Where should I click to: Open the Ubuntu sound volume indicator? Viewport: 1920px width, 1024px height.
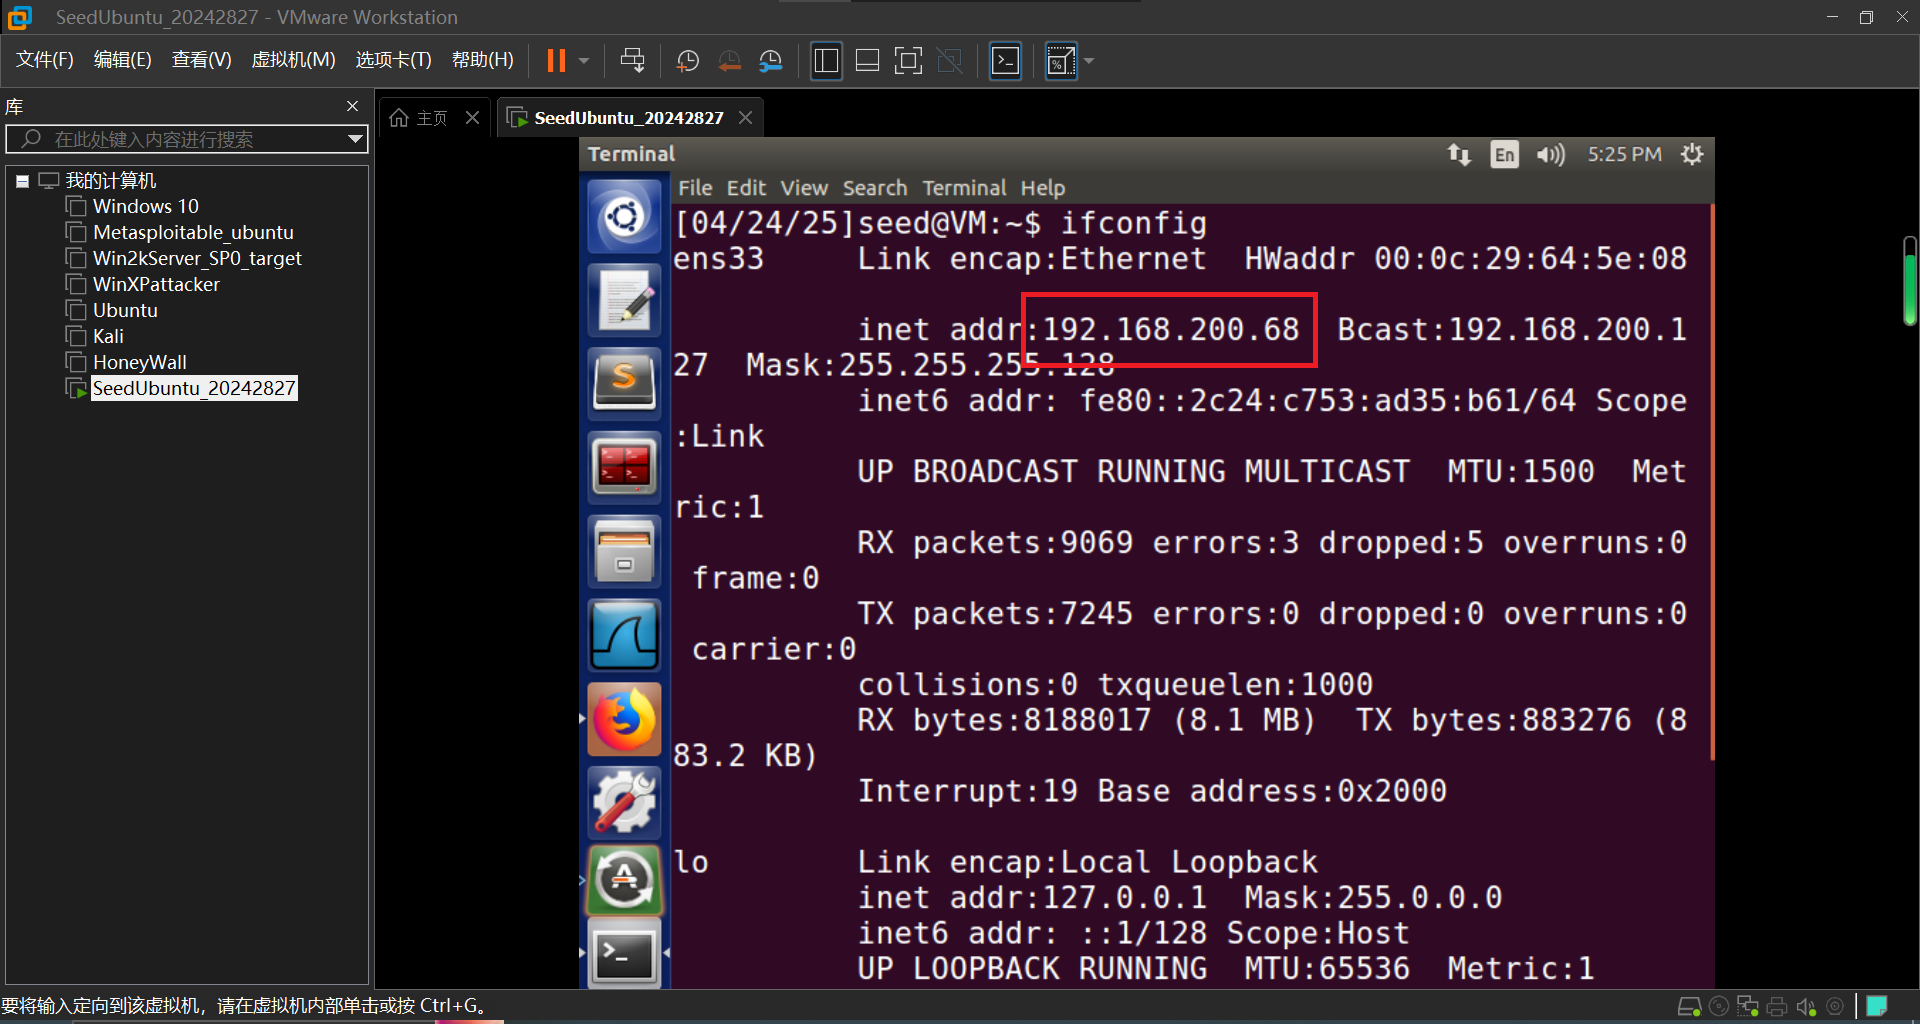(x=1551, y=154)
